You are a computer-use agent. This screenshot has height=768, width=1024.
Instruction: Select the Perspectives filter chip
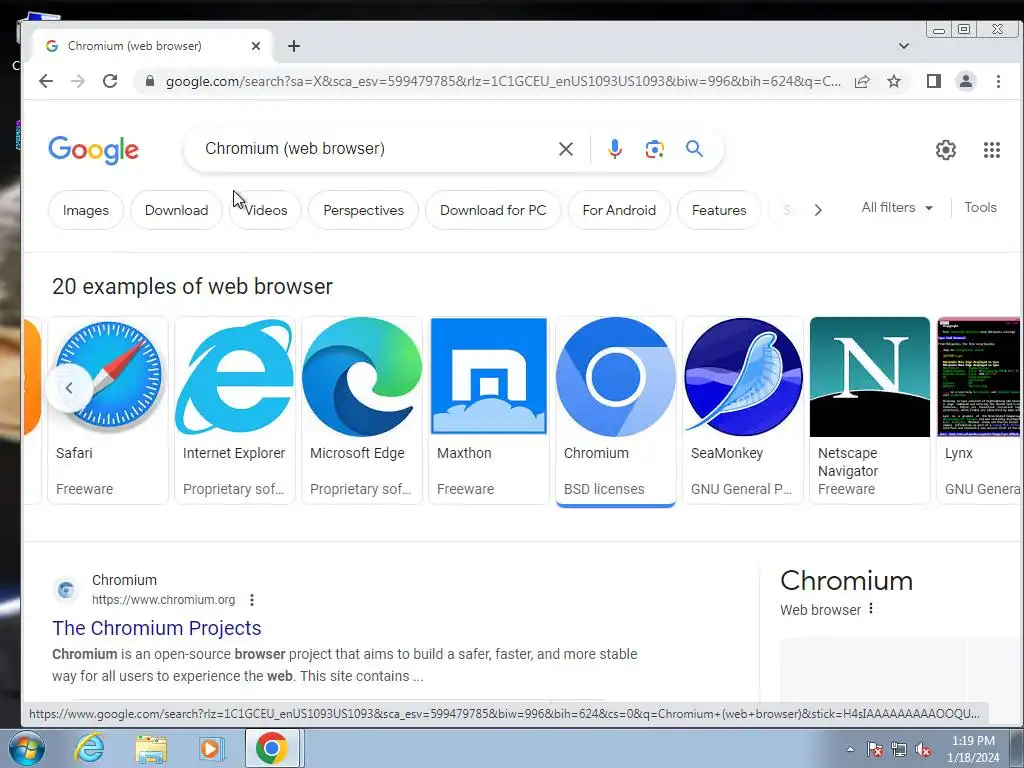[363, 210]
